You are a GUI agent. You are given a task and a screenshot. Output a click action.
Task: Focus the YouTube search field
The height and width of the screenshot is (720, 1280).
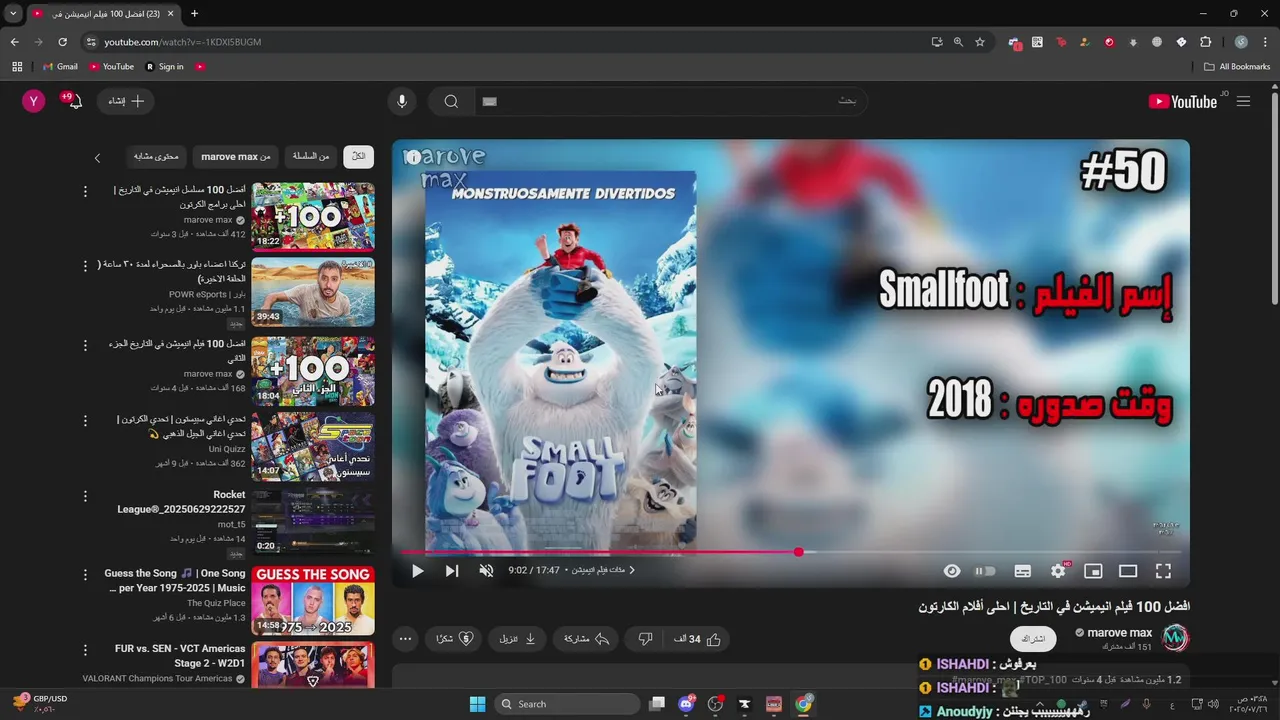click(670, 101)
